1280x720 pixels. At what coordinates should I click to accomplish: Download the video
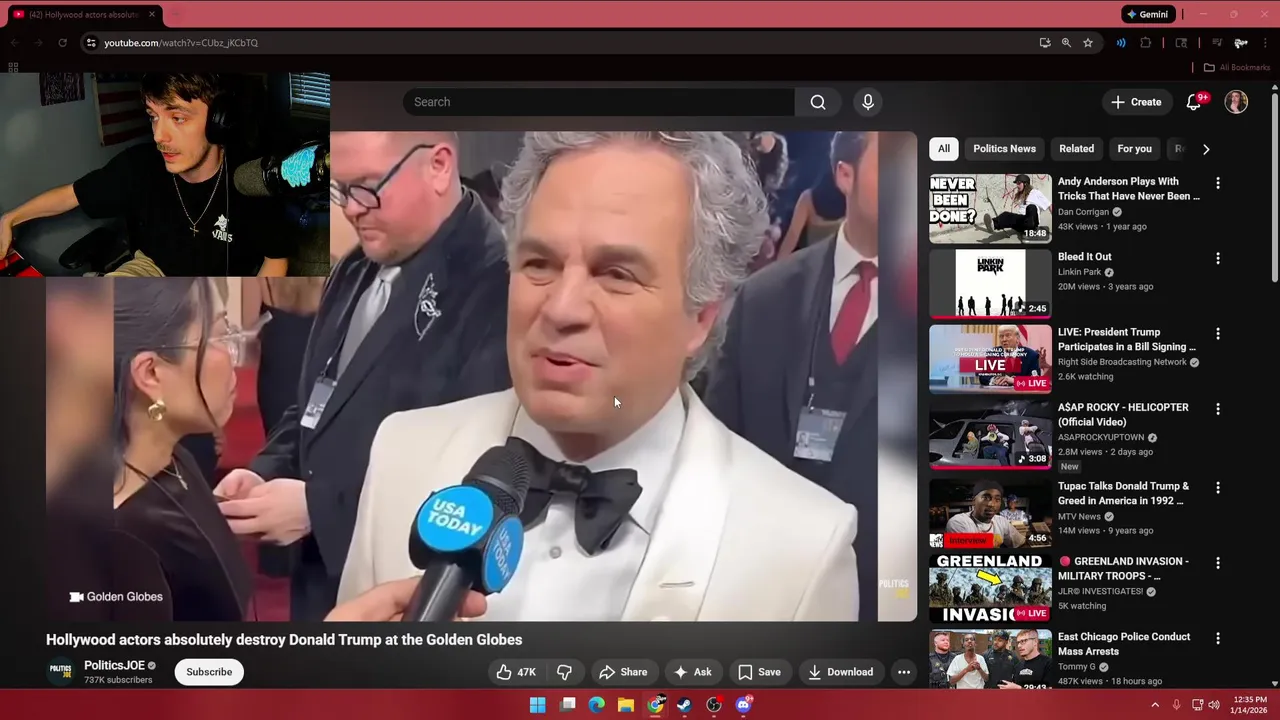pyautogui.click(x=840, y=672)
